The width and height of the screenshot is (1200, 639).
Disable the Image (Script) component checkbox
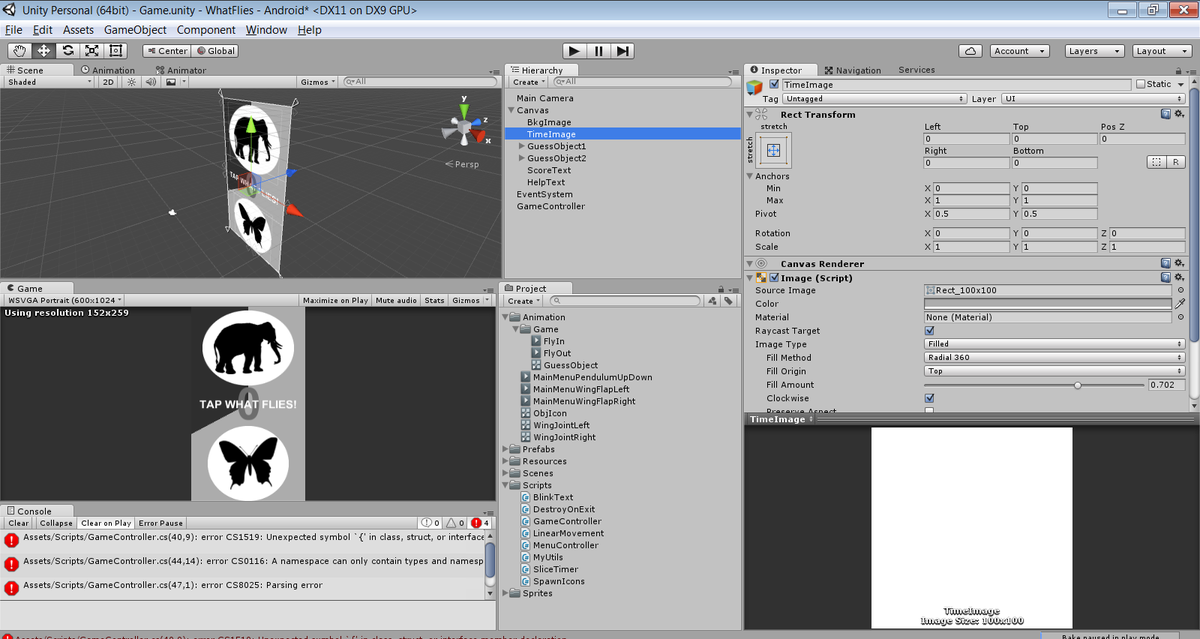pyautogui.click(x=774, y=278)
